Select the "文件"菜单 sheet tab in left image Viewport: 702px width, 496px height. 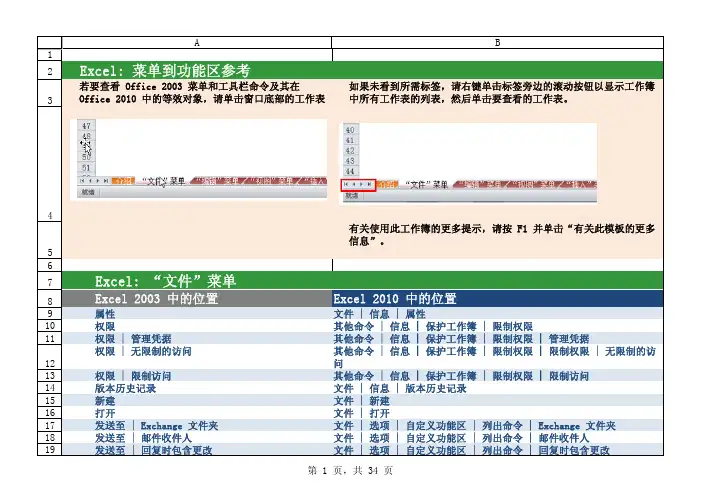[x=163, y=181]
